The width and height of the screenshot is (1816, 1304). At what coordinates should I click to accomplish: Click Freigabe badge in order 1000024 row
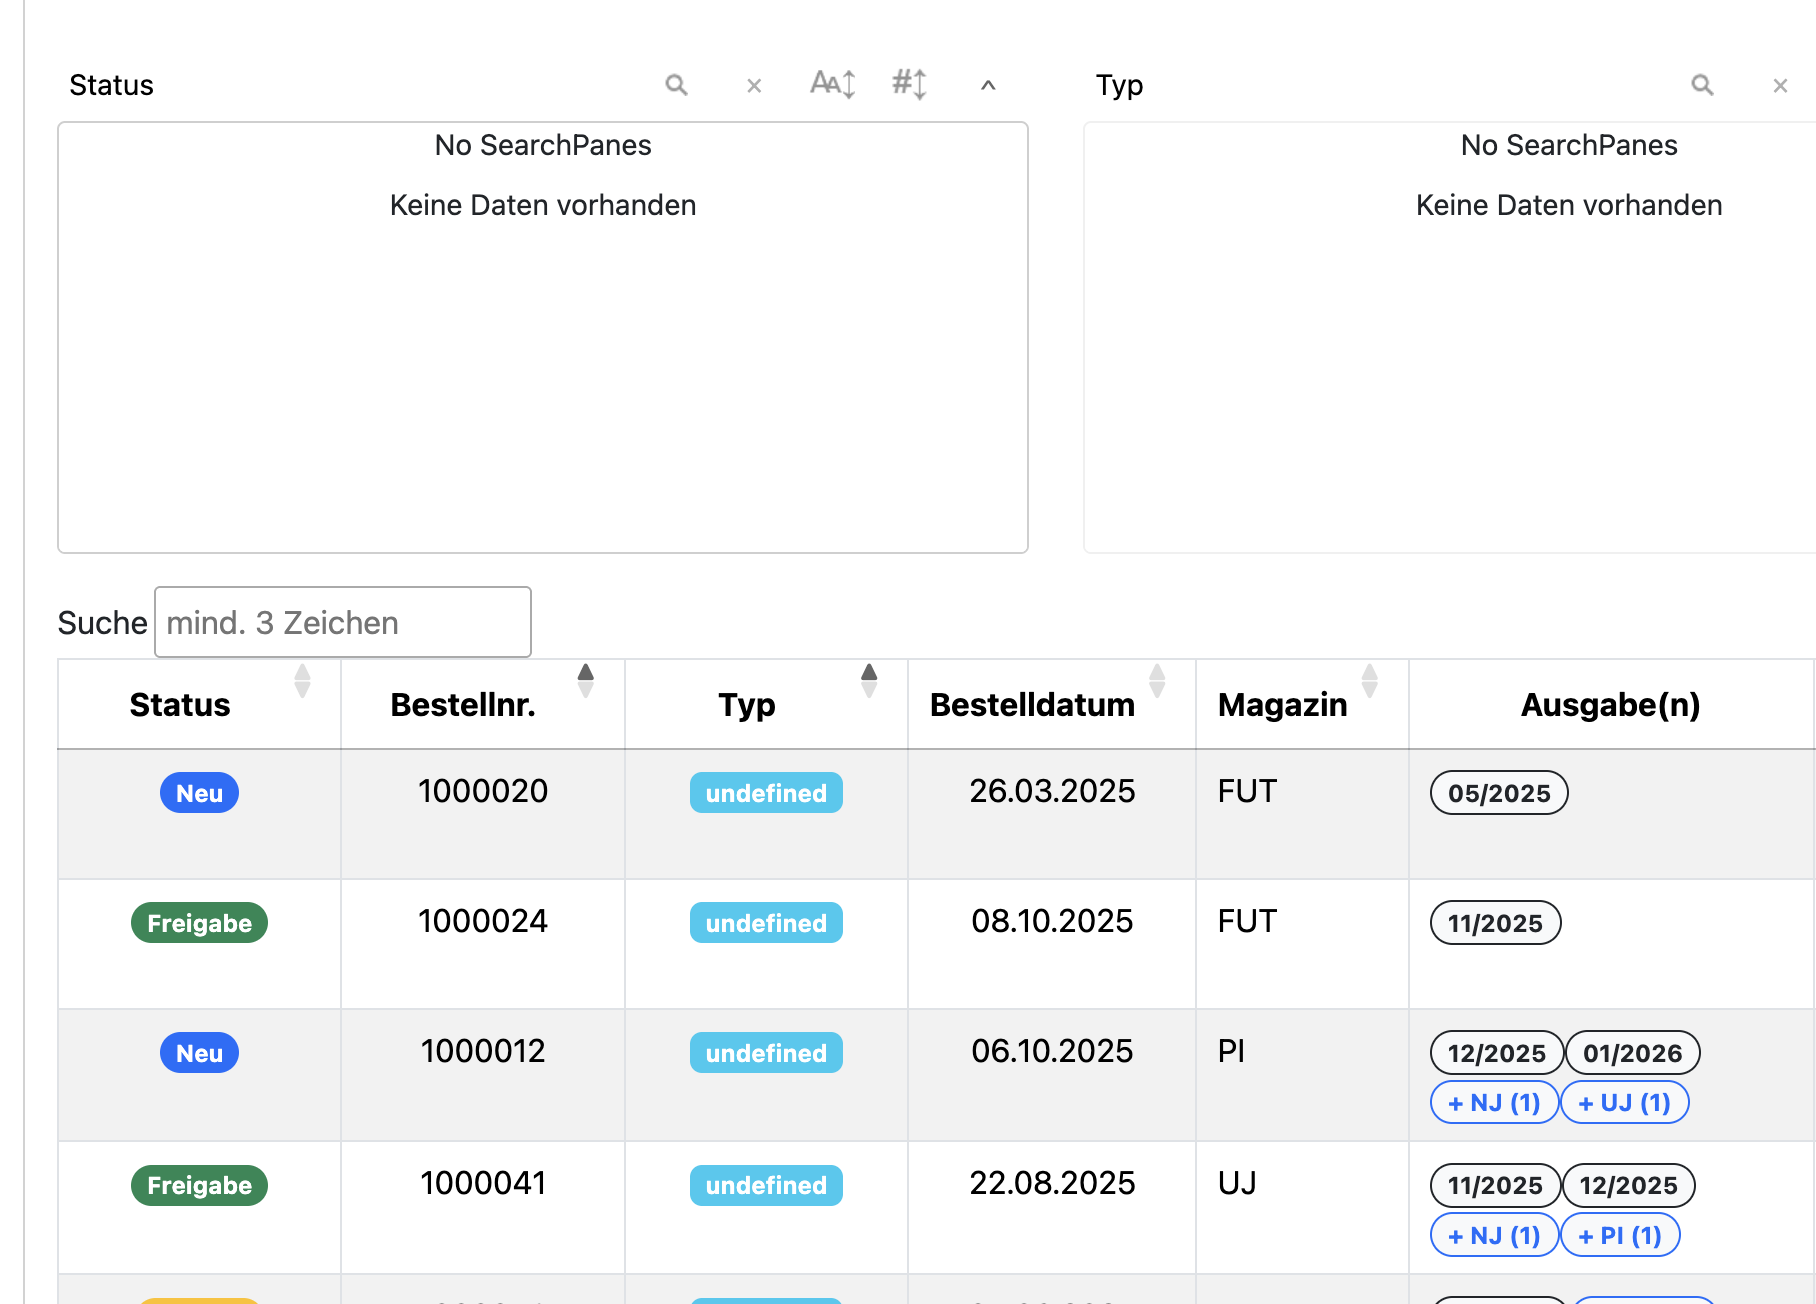click(199, 923)
